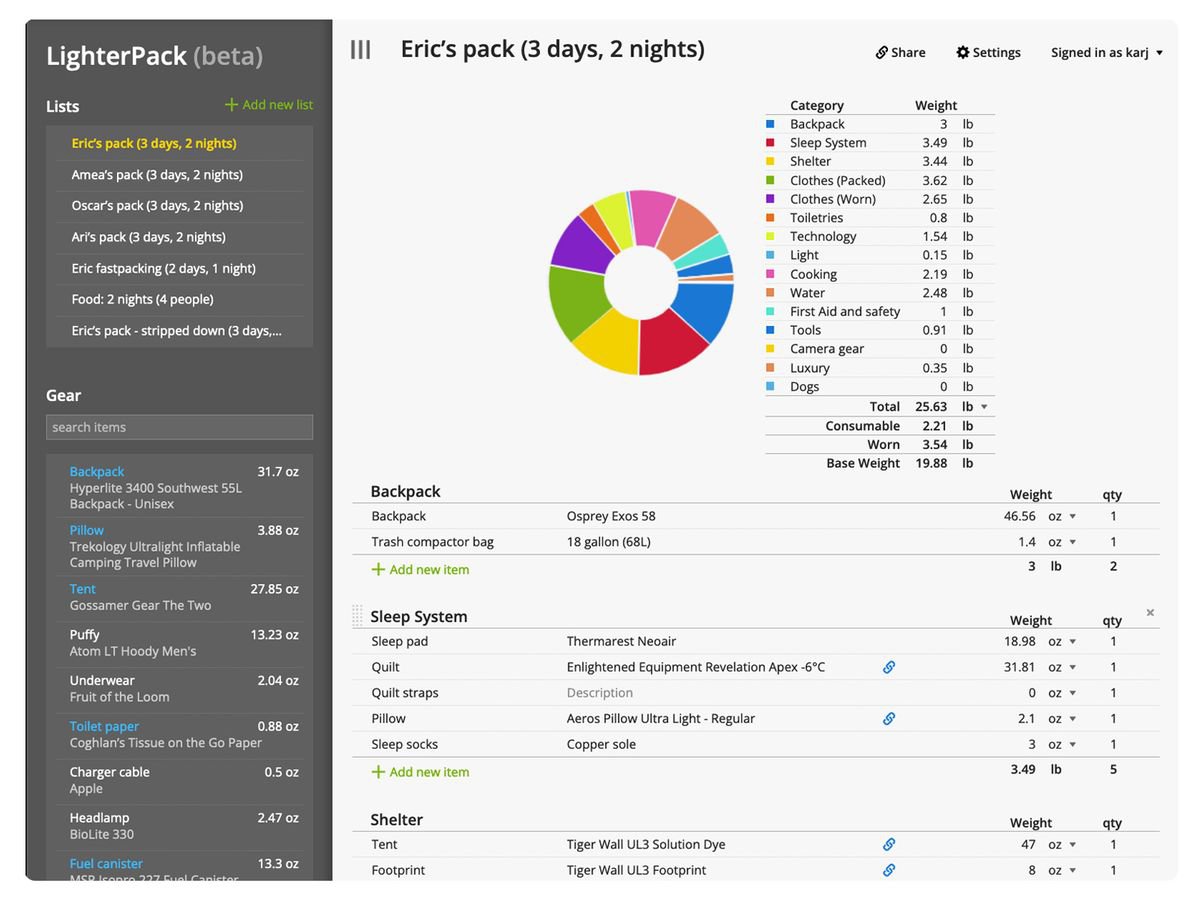Viewport: 1200px width, 901px height.
Task: Click Quilt straps Description placeholder field
Action: coord(600,693)
